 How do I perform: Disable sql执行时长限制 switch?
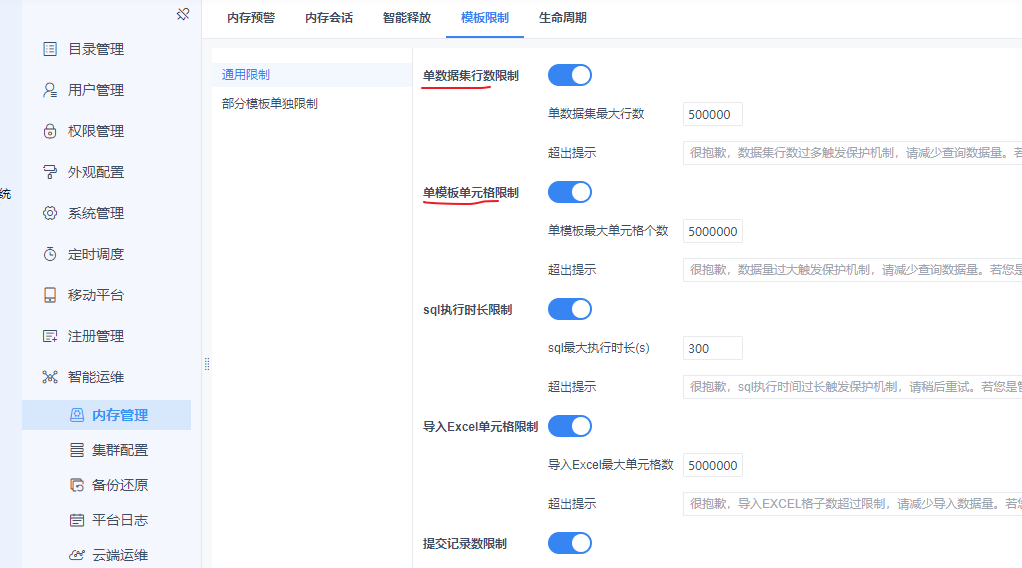click(570, 309)
